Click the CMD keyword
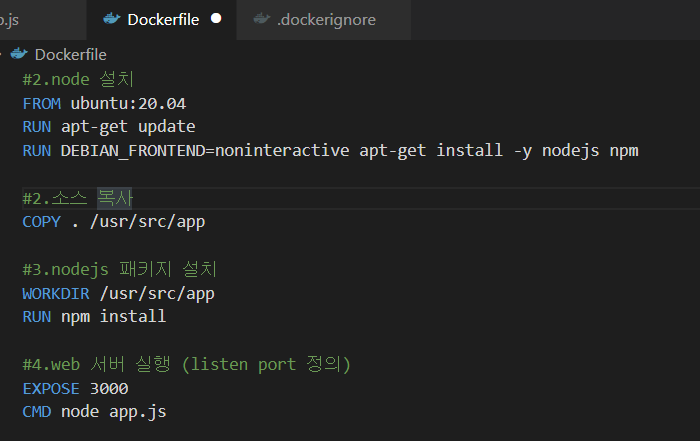 pos(37,412)
